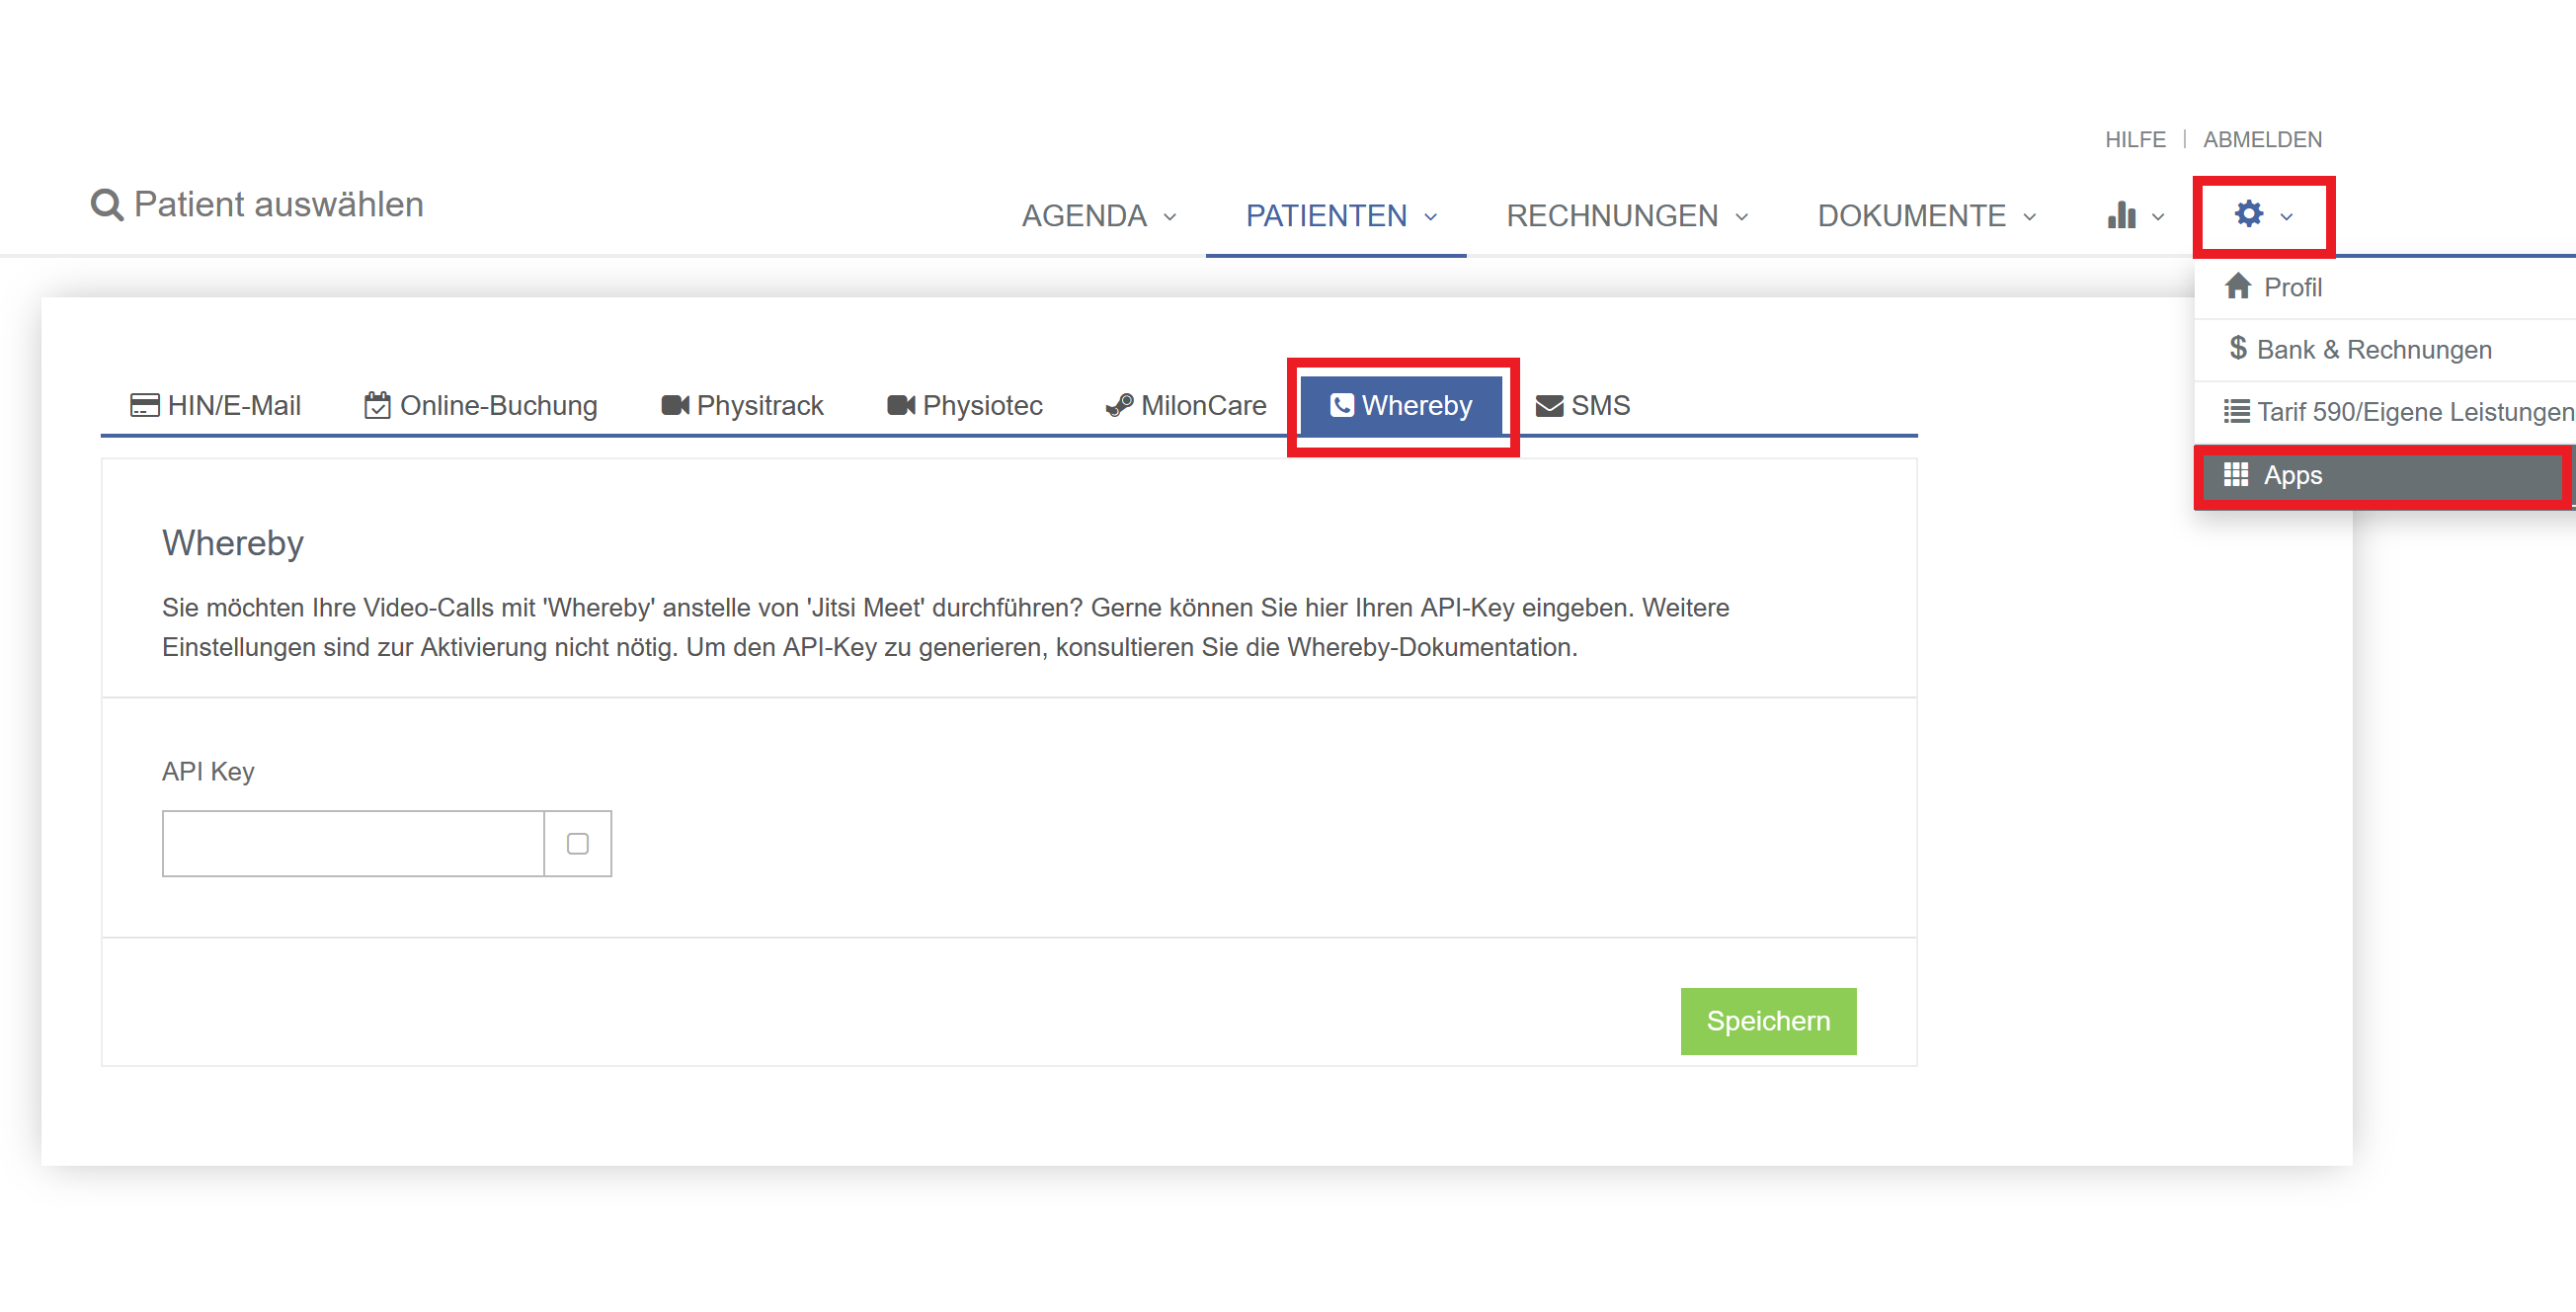Image resolution: width=2576 pixels, height=1312 pixels.
Task: Toggle the checkbox next to API Key field
Action: 577,844
